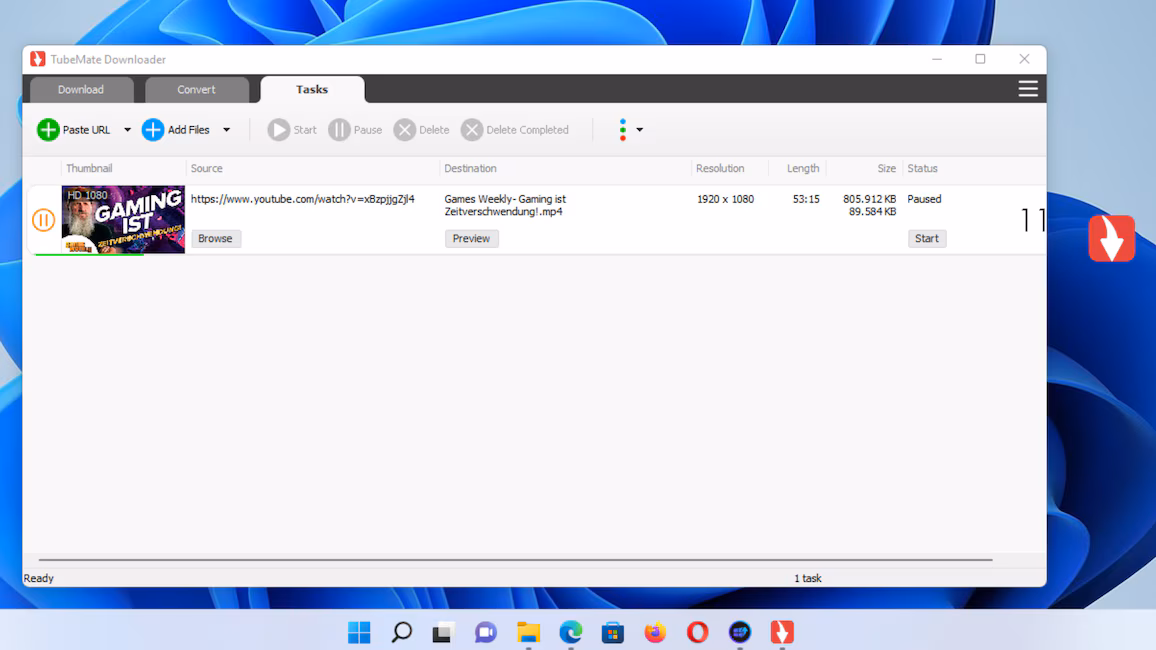Open taskbar Search magnifier

click(x=402, y=632)
